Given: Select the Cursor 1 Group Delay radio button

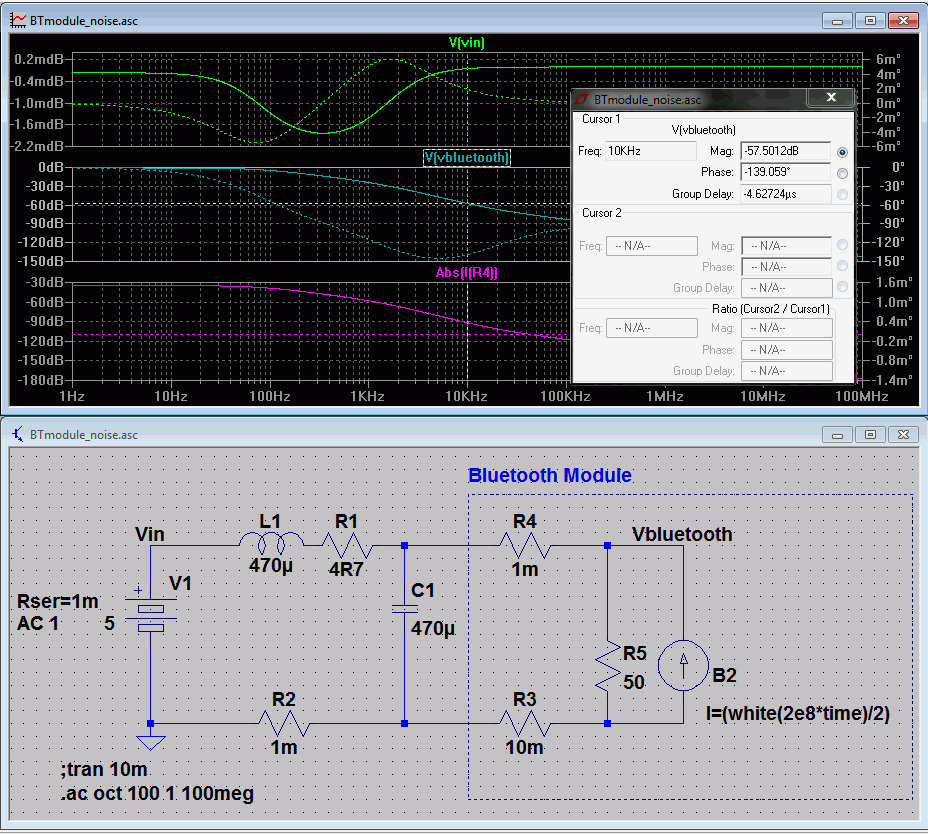Looking at the screenshot, I should tap(843, 194).
